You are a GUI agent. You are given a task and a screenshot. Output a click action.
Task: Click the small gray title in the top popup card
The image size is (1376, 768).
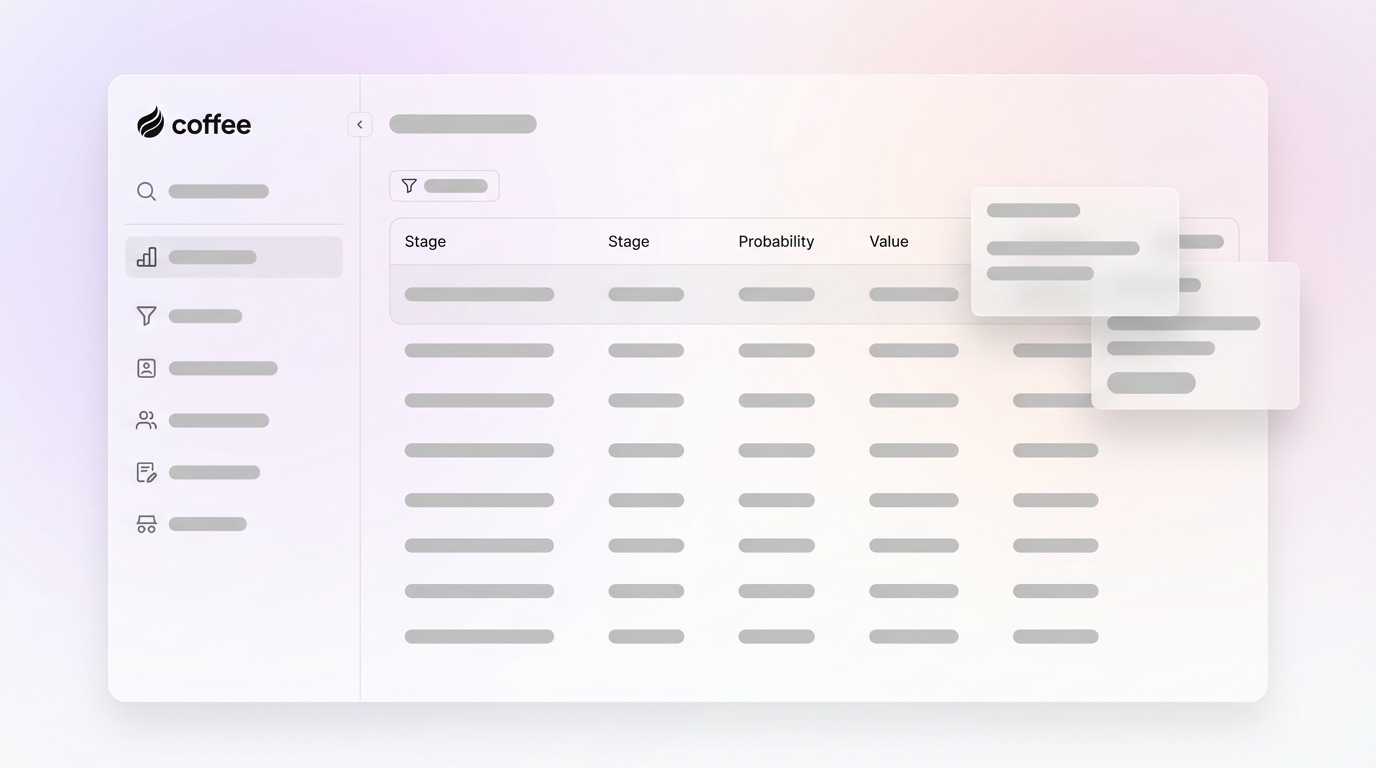(x=1032, y=210)
